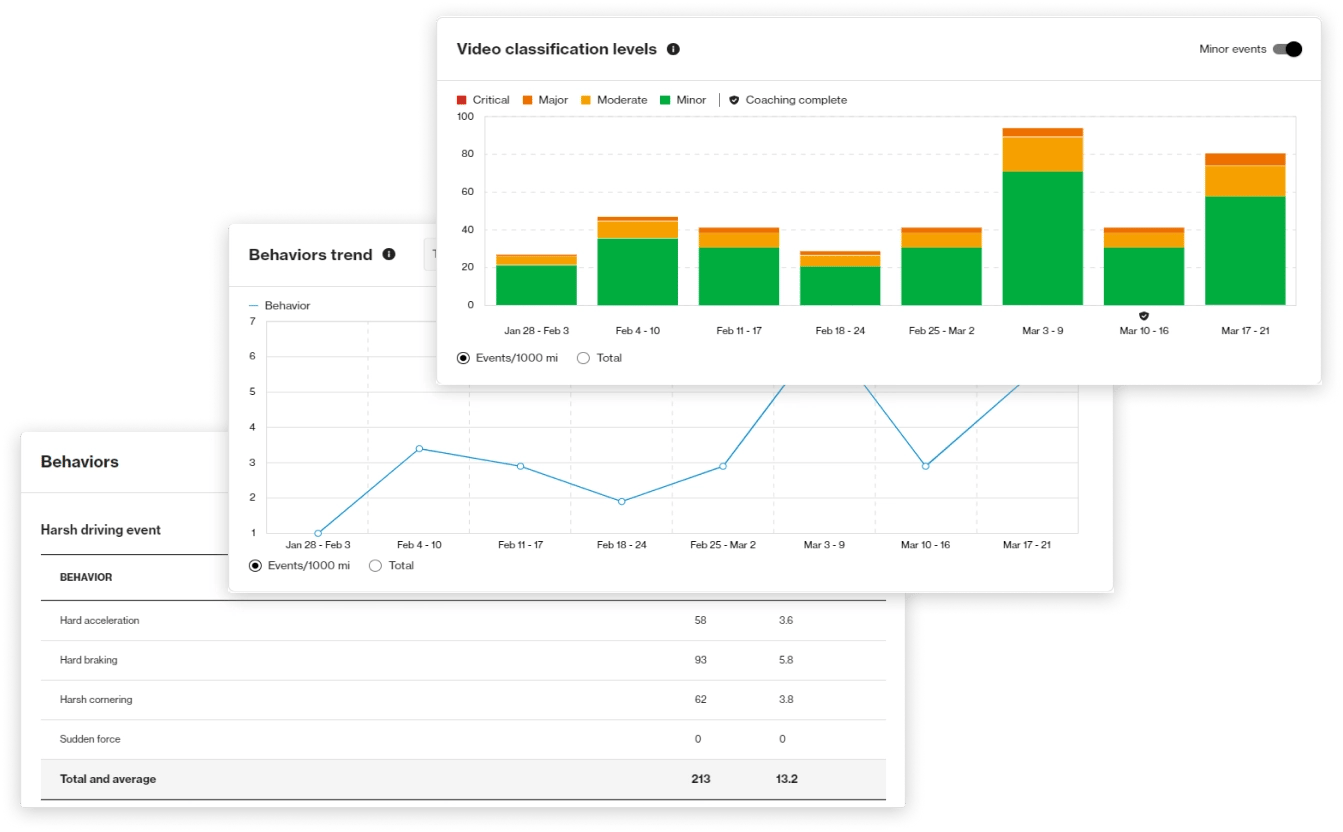
Task: Click the Moderate yellow legend icon
Action: 586,100
